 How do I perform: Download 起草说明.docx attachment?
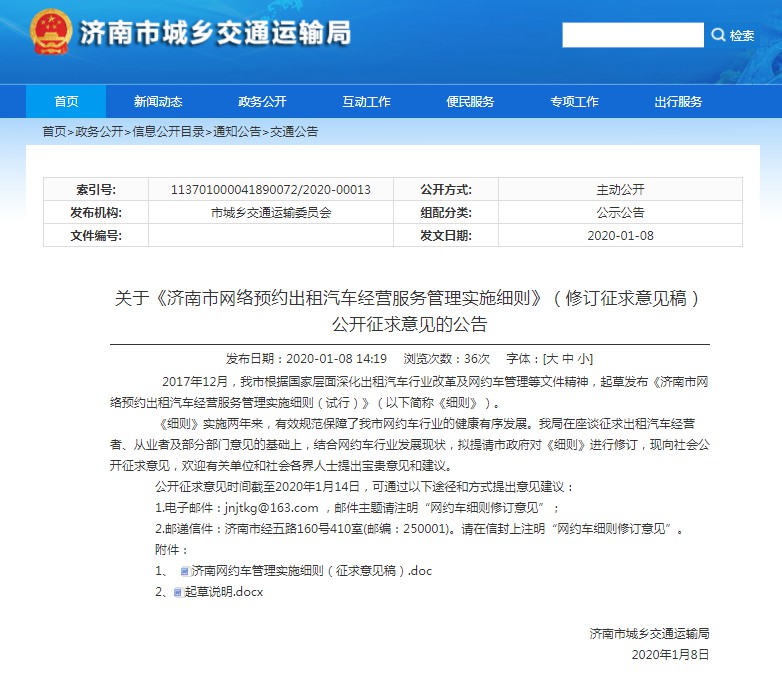click(223, 592)
